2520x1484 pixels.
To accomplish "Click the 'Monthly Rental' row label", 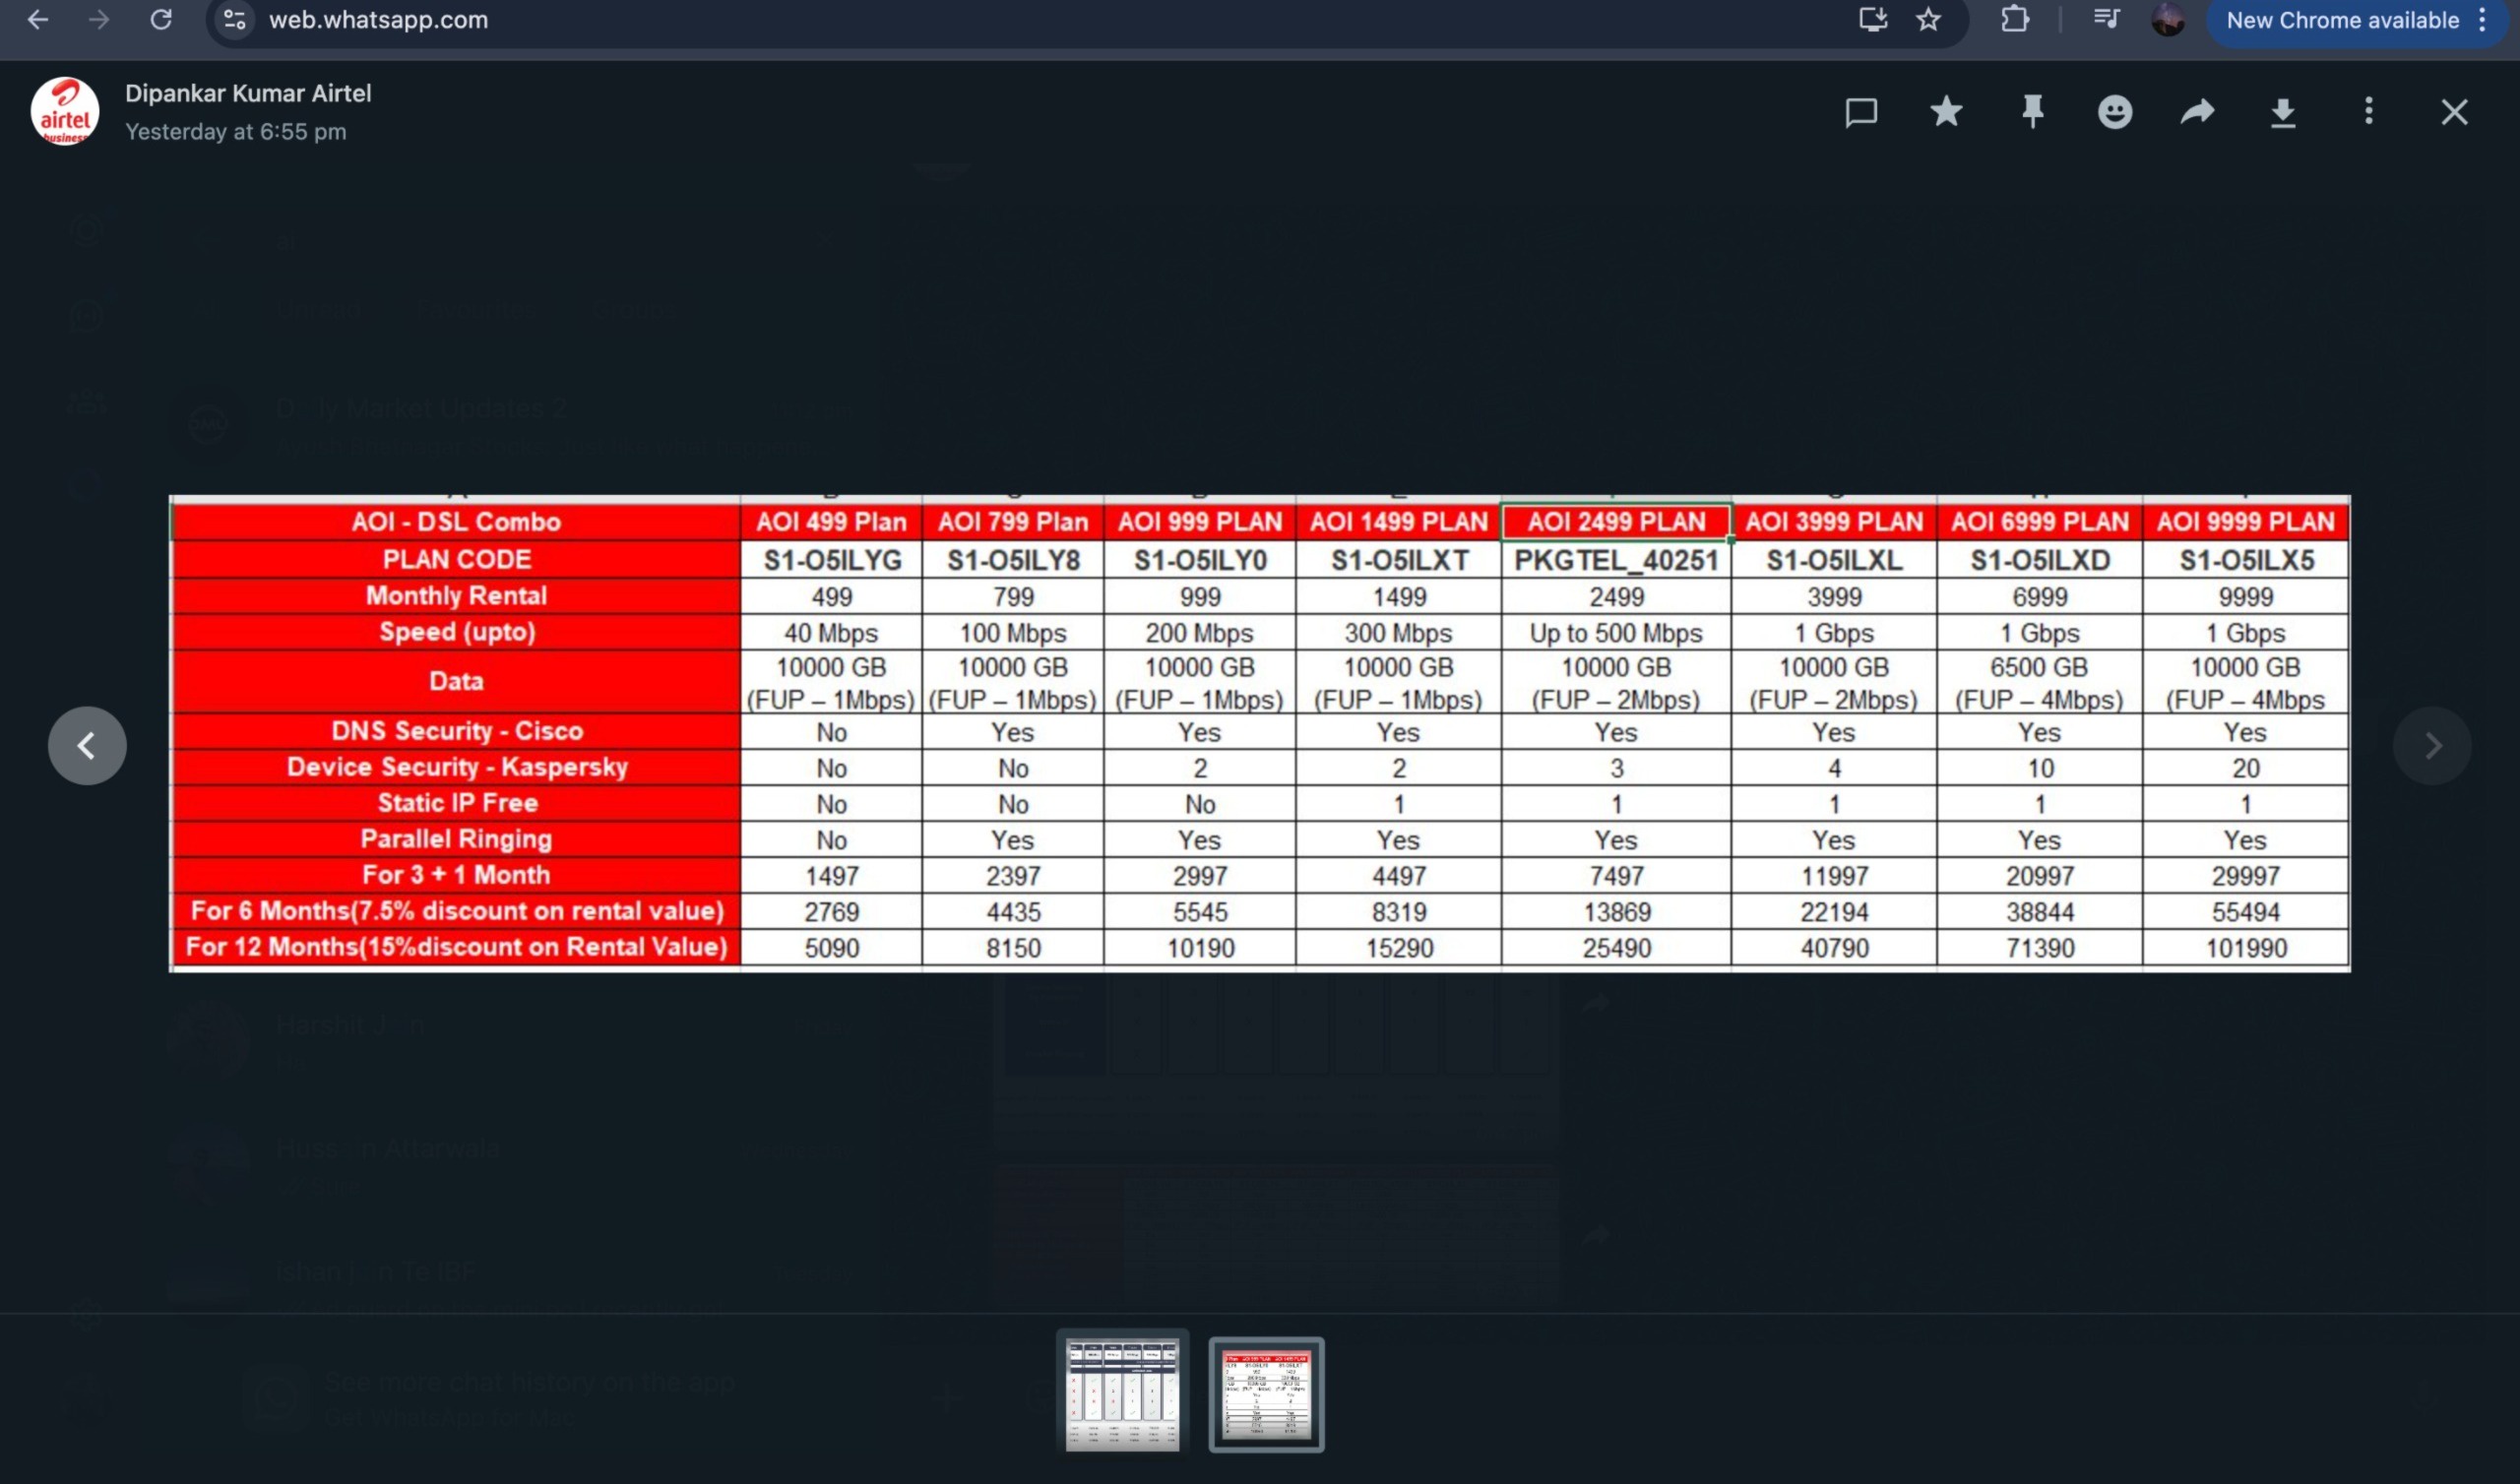I will click(x=456, y=596).
